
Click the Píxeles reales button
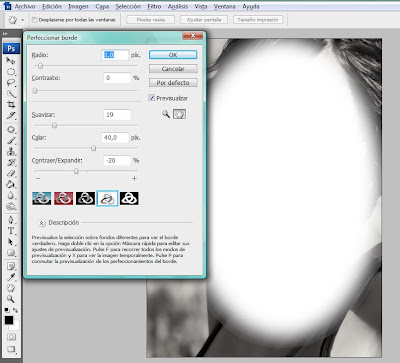pyautogui.click(x=151, y=20)
